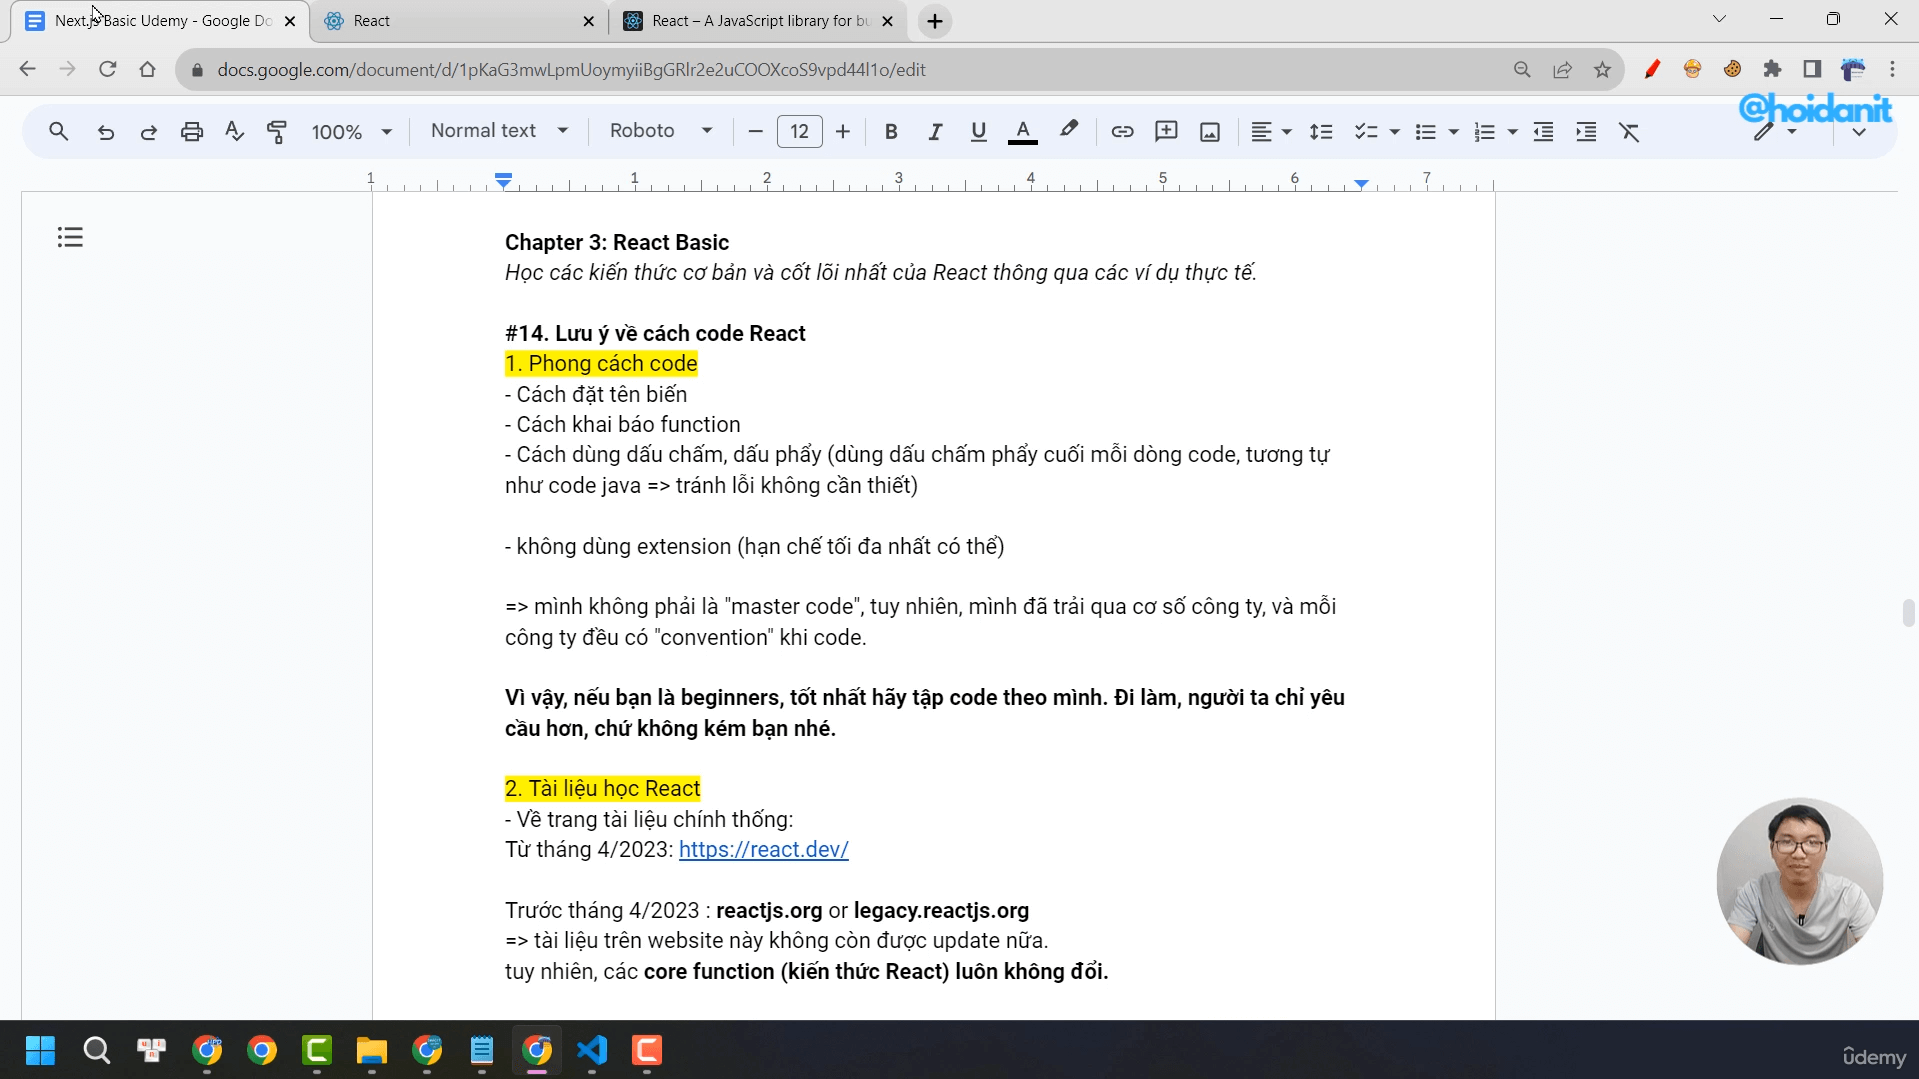This screenshot has height=1079, width=1919.
Task: Open the https://react.dev/ link
Action: [x=763, y=849]
